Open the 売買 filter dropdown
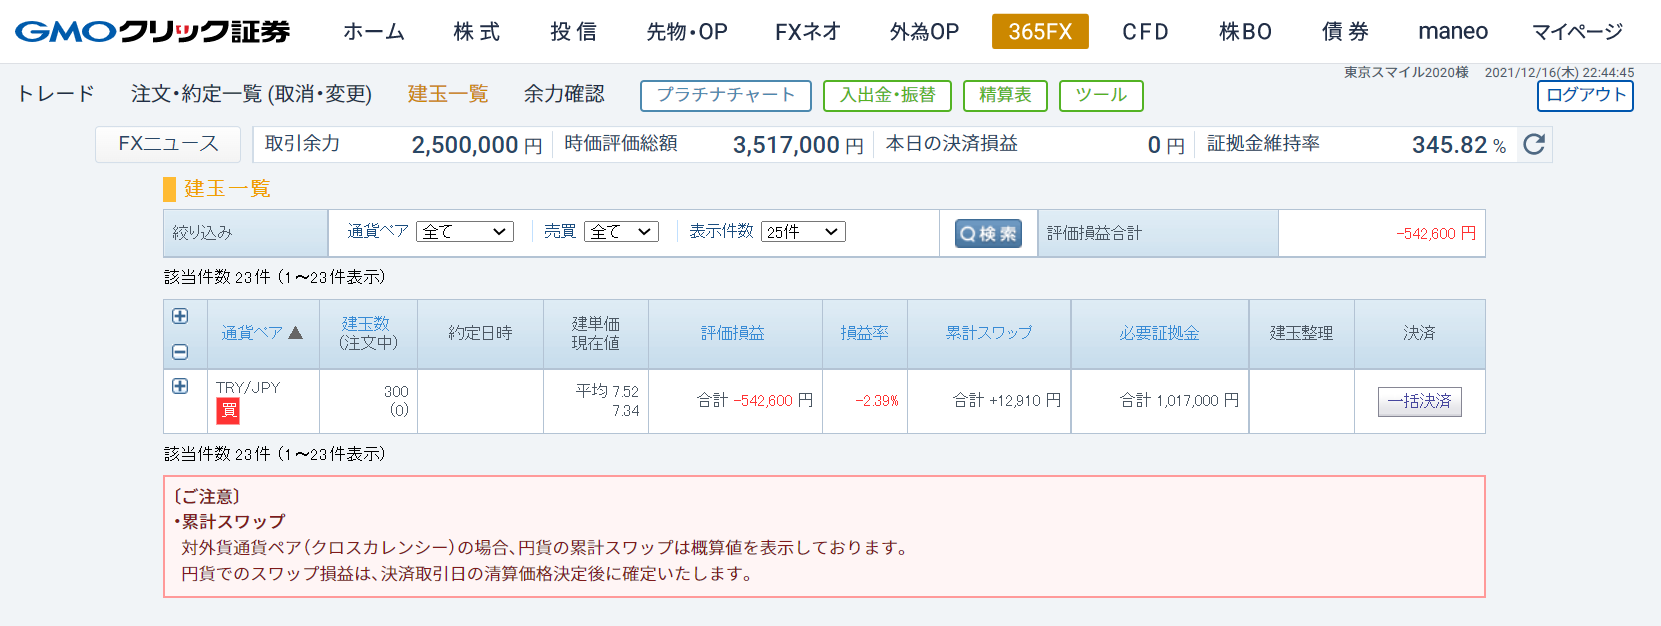This screenshot has width=1661, height=626. tap(621, 231)
